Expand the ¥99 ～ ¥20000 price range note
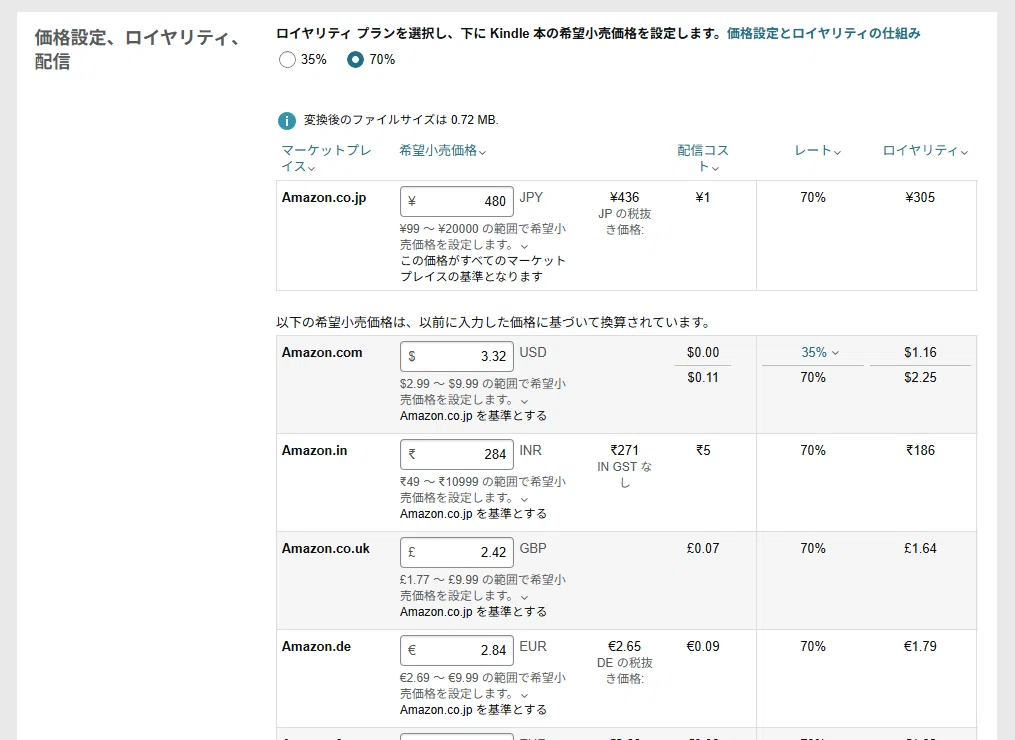This screenshot has height=740, width=1015. coord(524,246)
